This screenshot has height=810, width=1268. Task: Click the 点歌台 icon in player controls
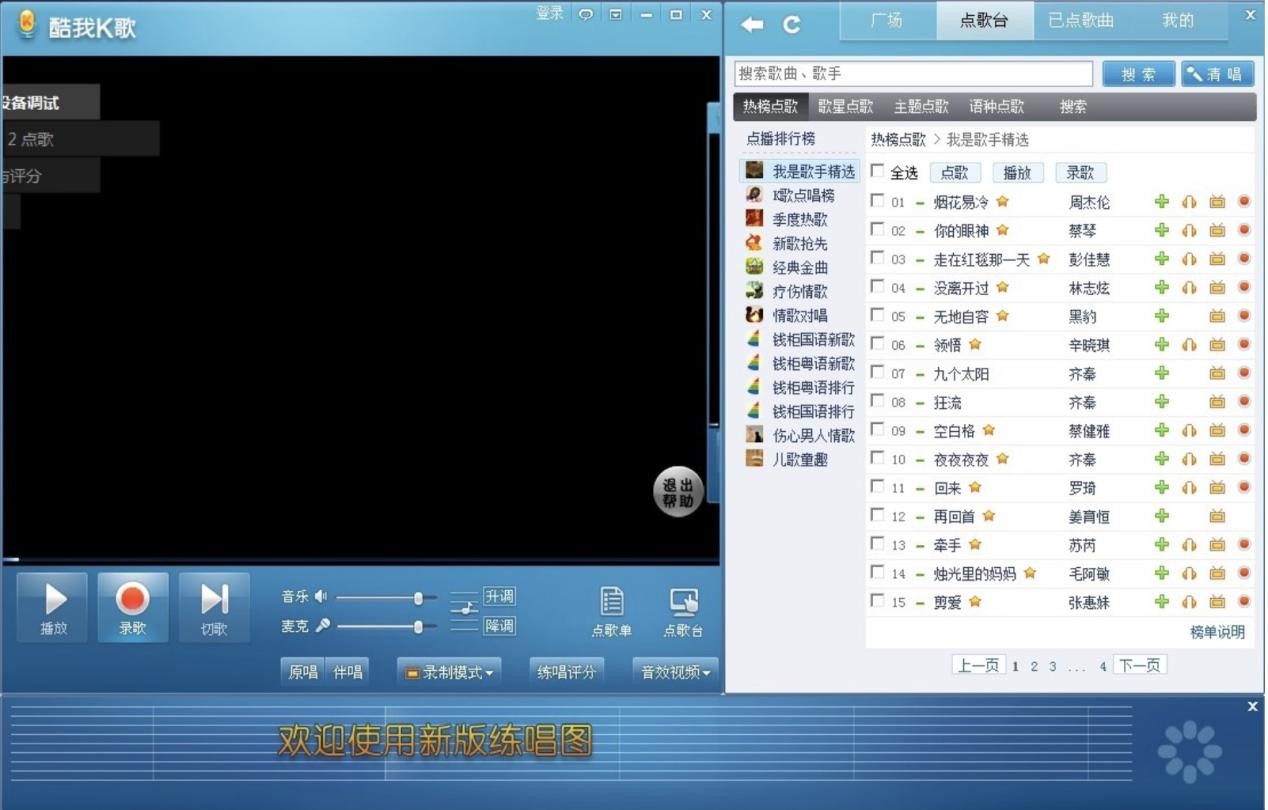click(x=684, y=611)
